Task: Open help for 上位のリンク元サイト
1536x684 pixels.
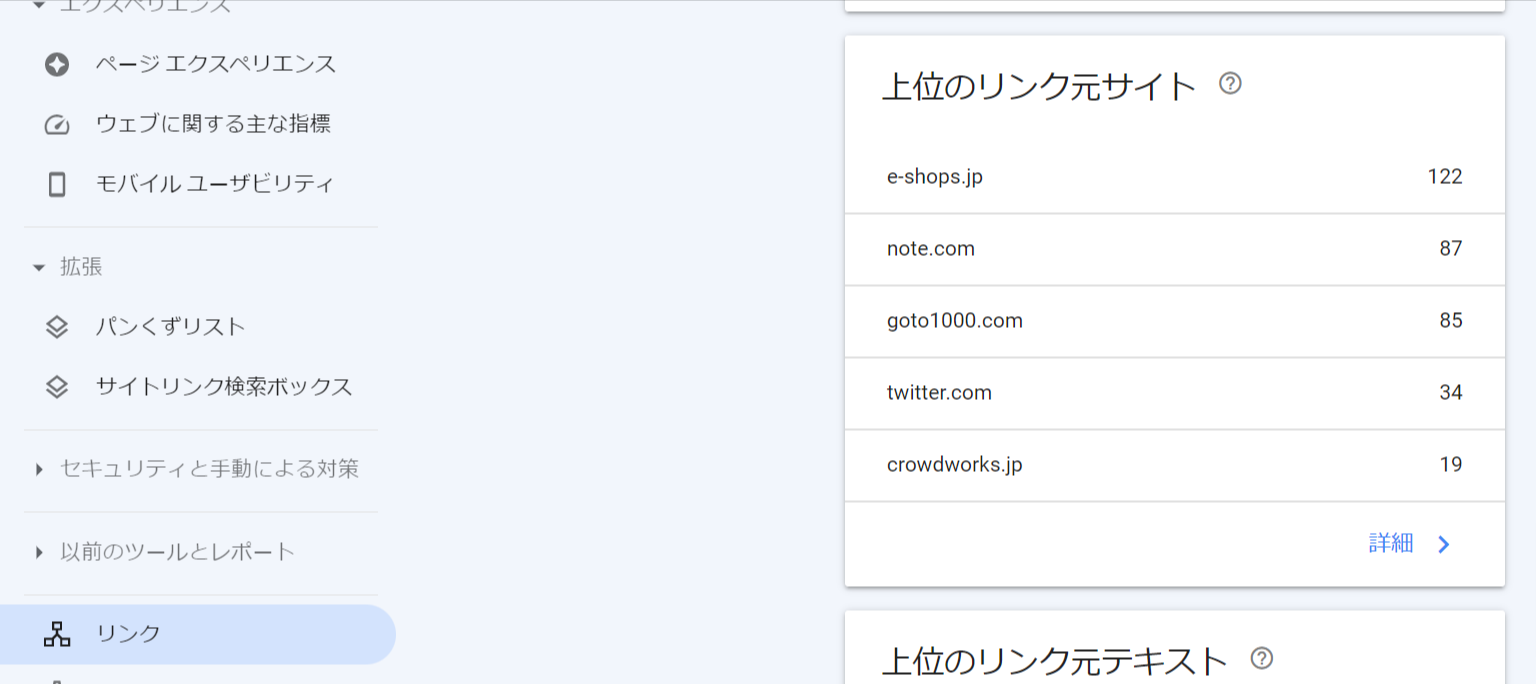Action: coord(1230,84)
